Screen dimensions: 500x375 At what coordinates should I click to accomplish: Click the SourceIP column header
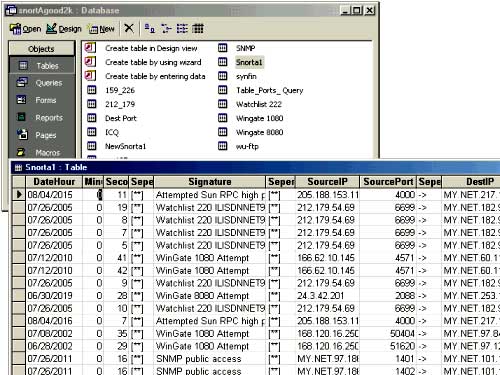click(327, 182)
